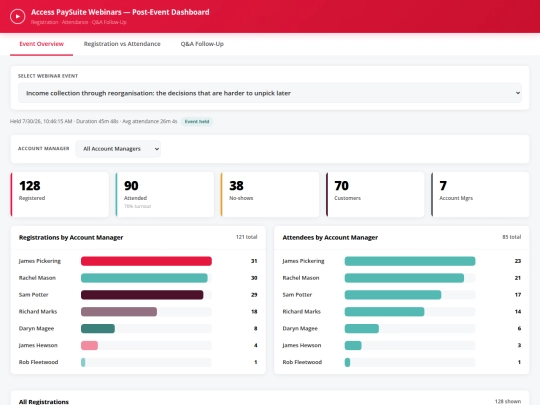Click Rob Fleetwood's attendees bar
The width and height of the screenshot is (540, 405).
[x=347, y=362]
